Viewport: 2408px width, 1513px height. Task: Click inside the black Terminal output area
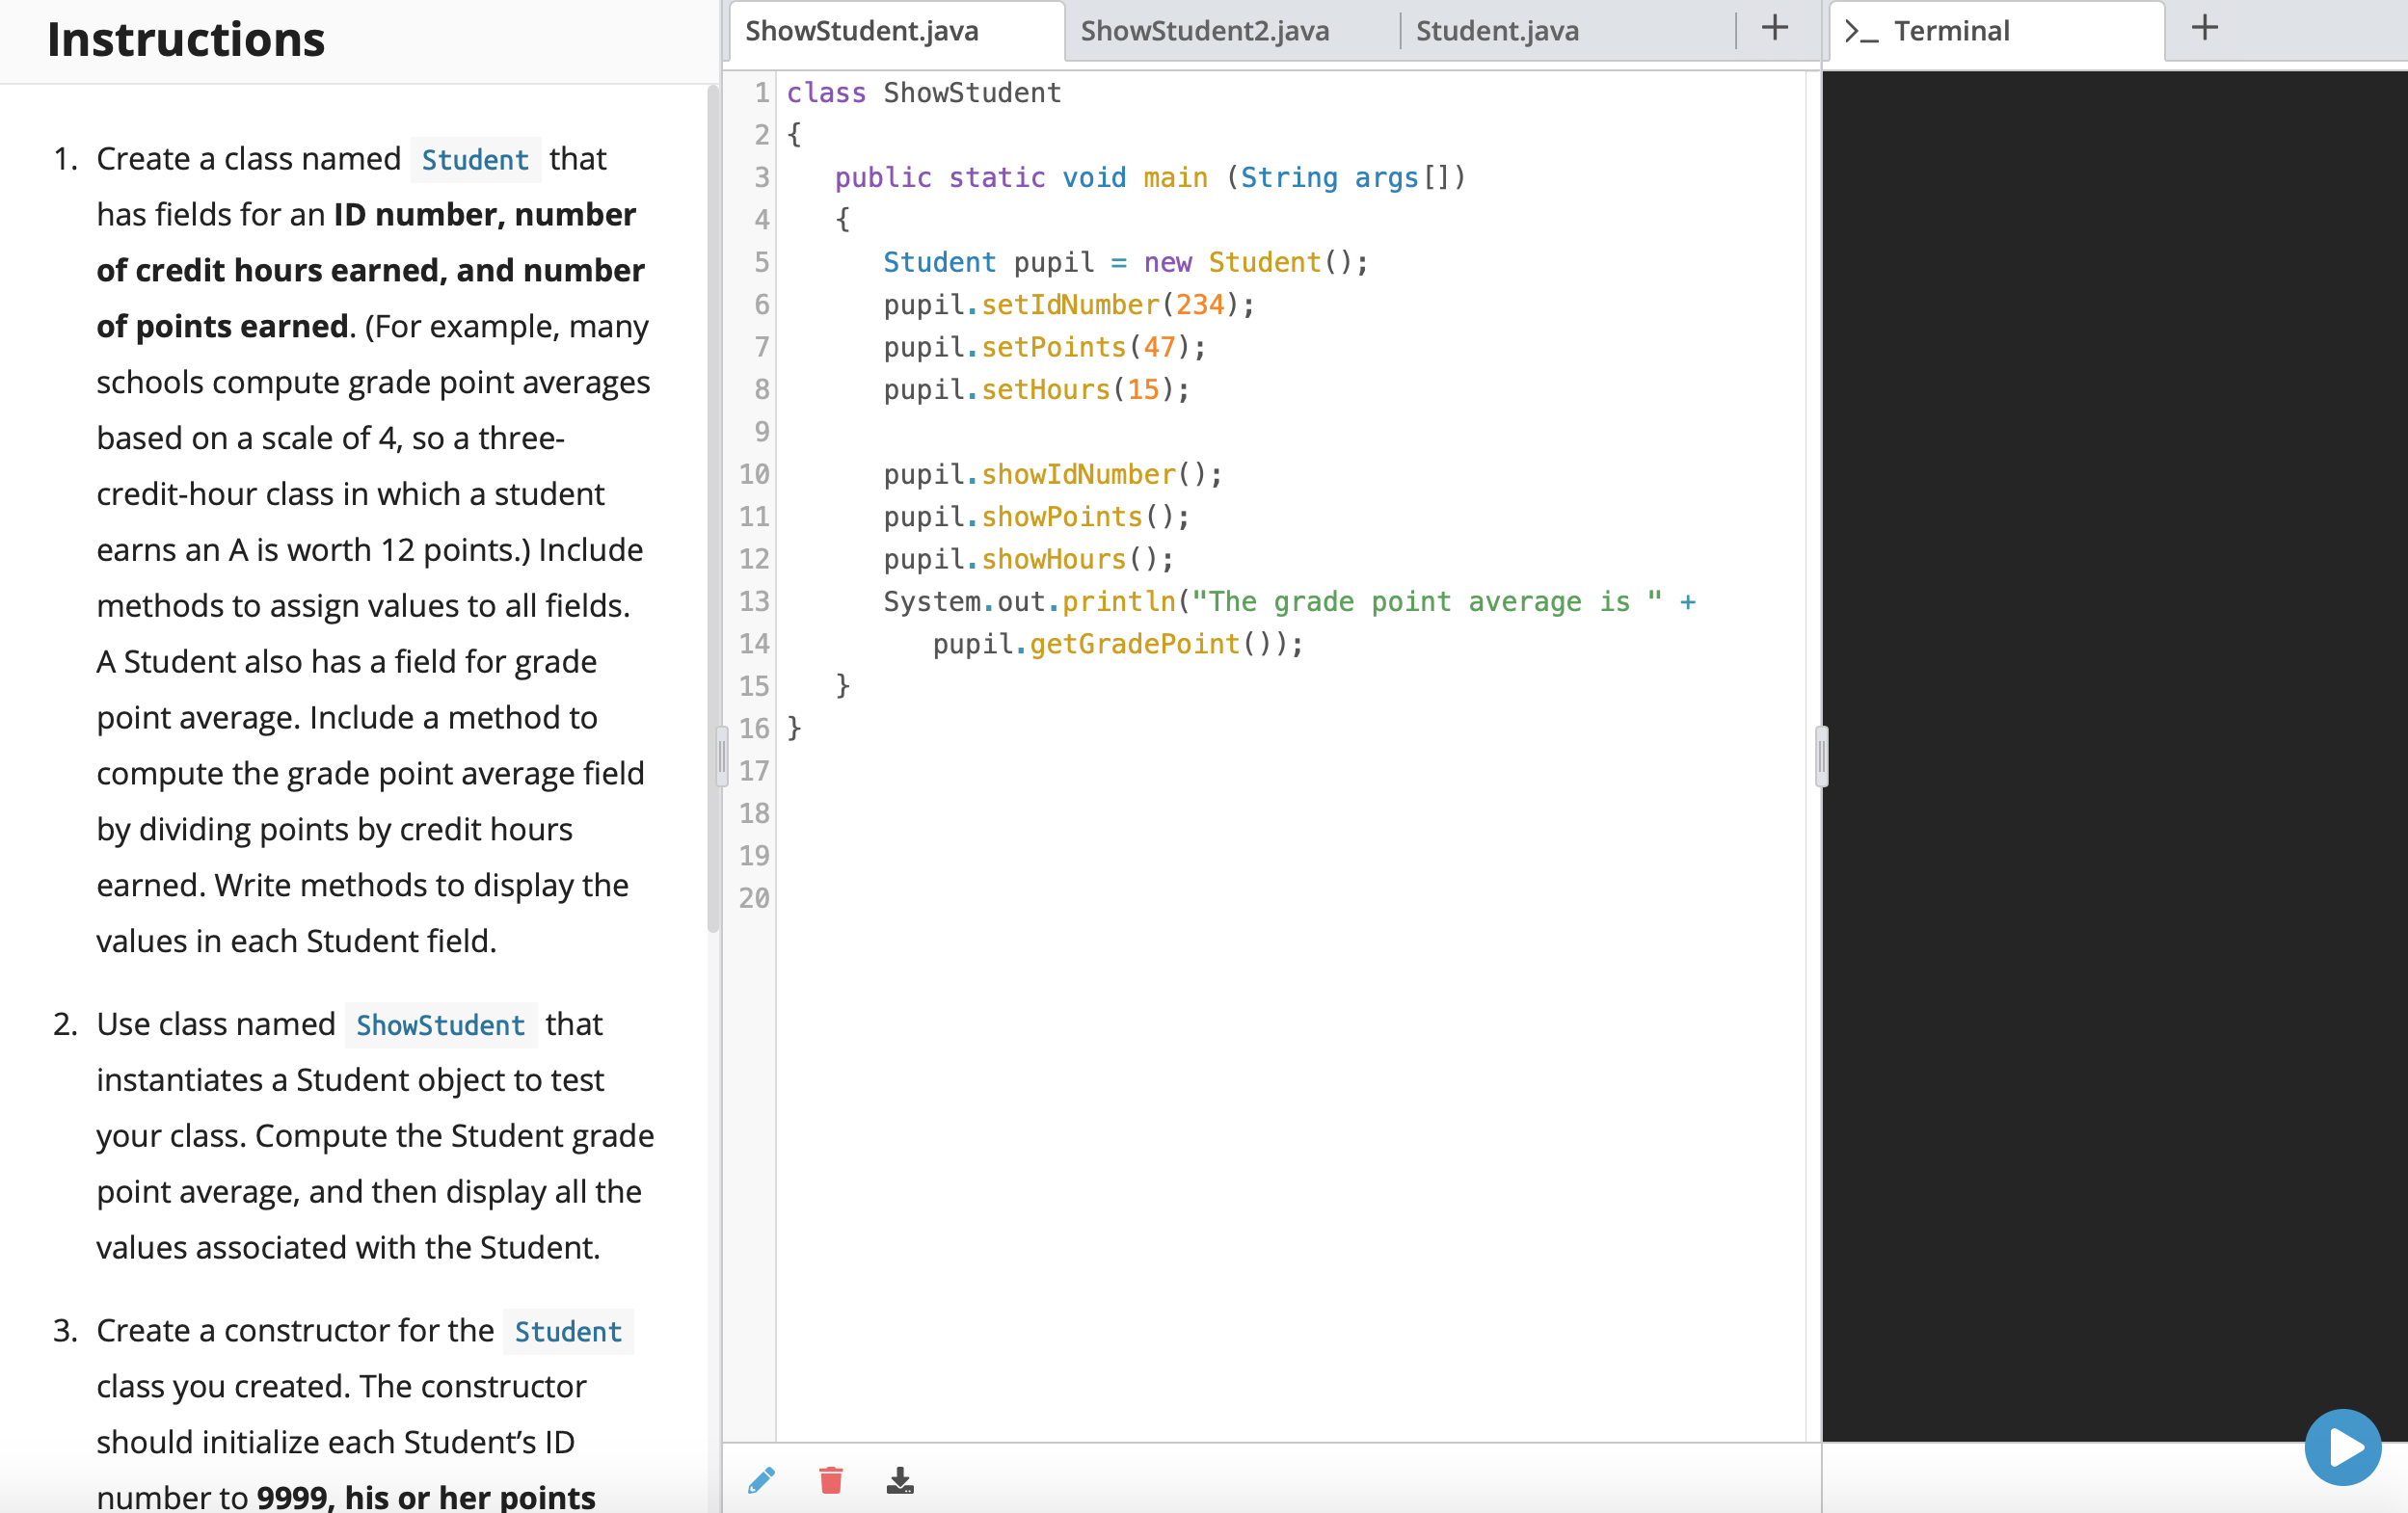coord(2100,700)
